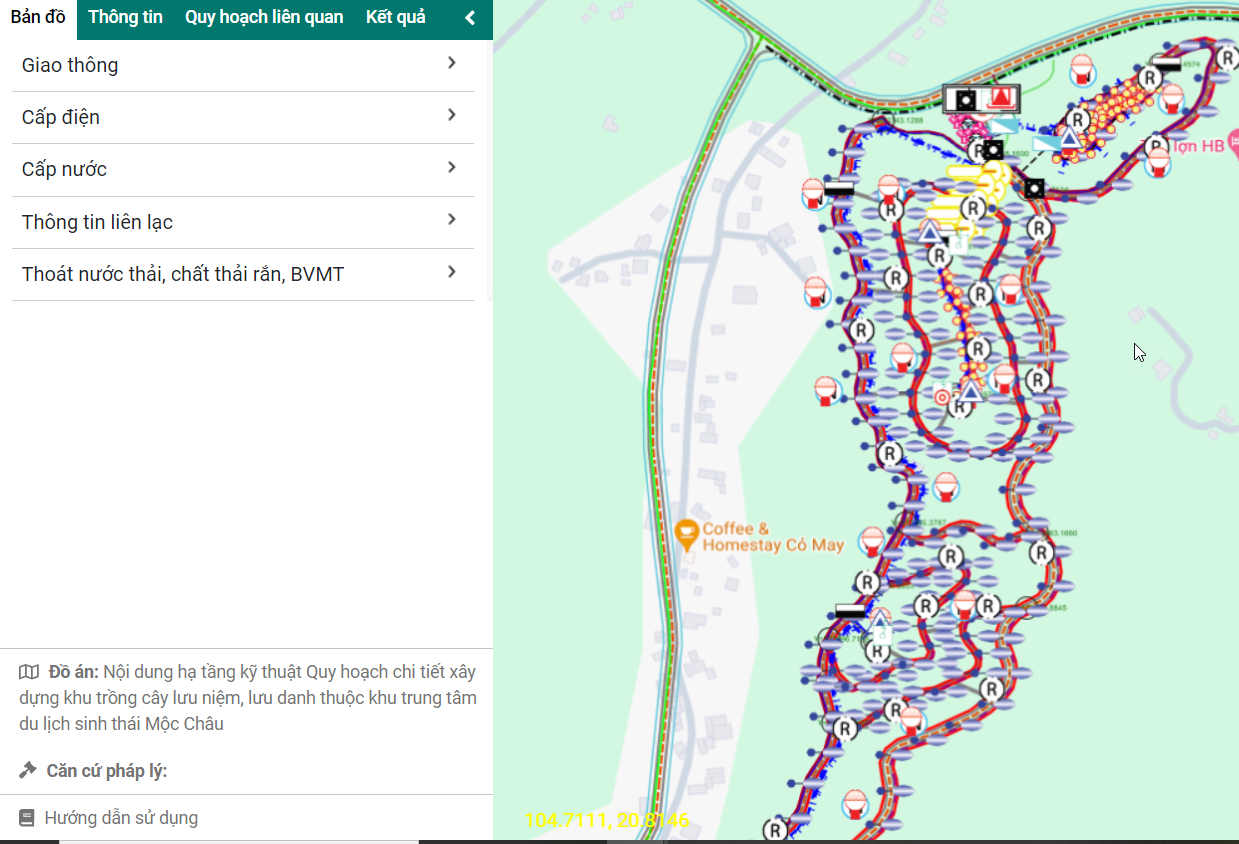Open the Cấp nước layer group
Screen dimensions: 1239x844
[452, 168]
